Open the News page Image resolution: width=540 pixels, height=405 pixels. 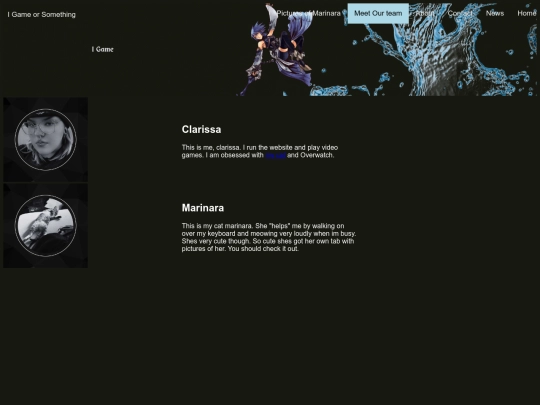click(x=495, y=13)
